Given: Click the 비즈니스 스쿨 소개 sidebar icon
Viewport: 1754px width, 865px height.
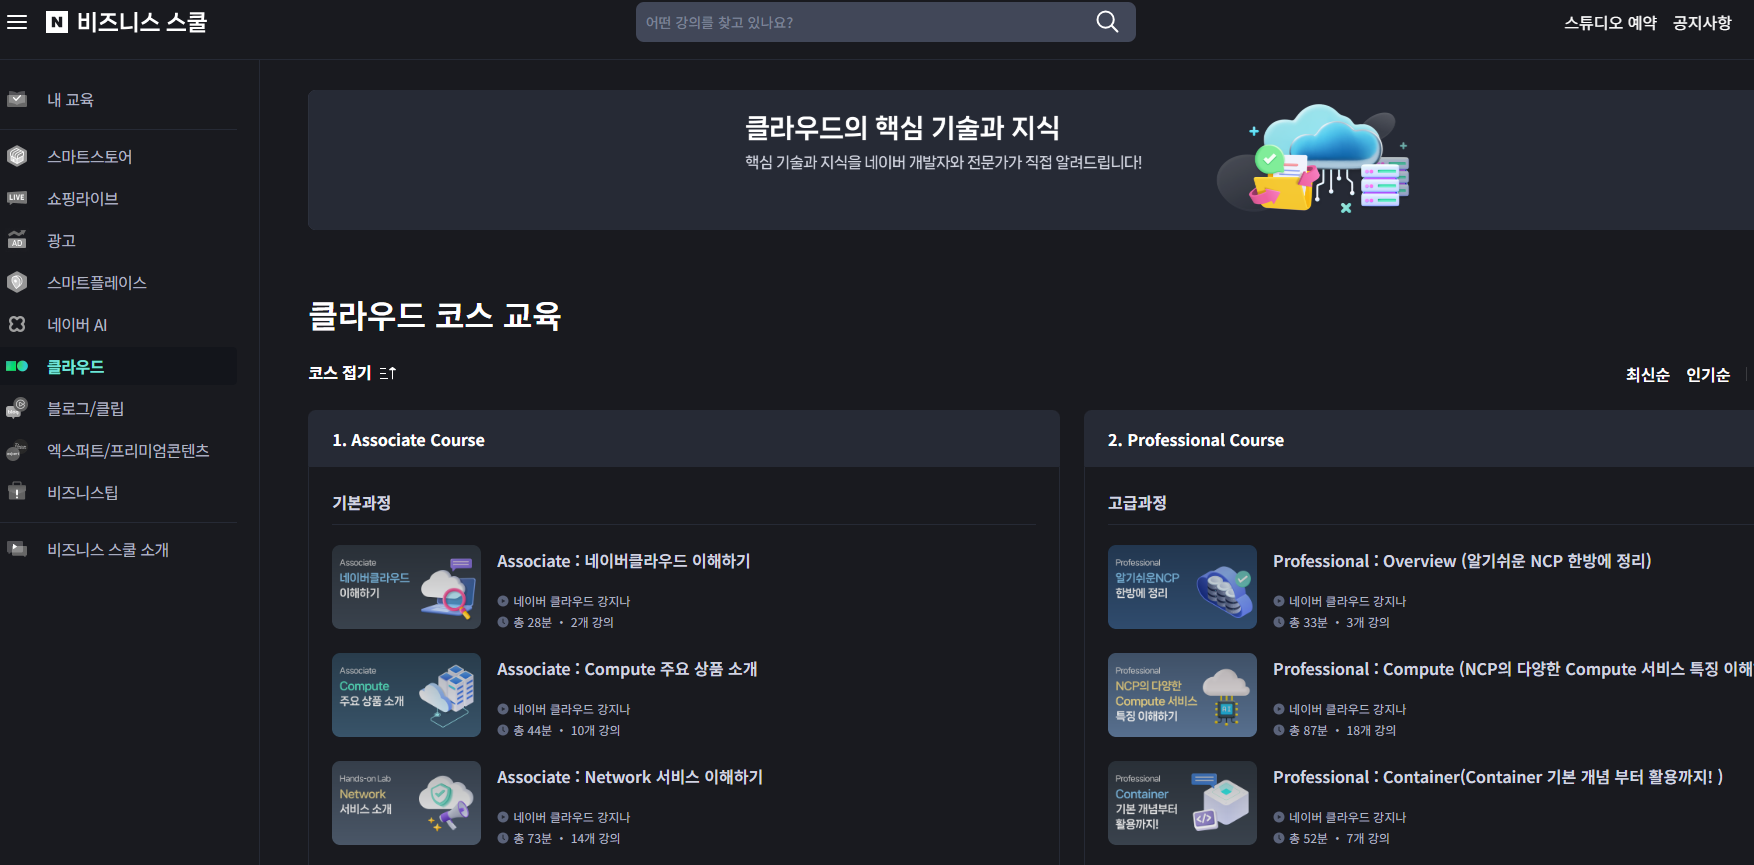Looking at the screenshot, I should coord(17,549).
